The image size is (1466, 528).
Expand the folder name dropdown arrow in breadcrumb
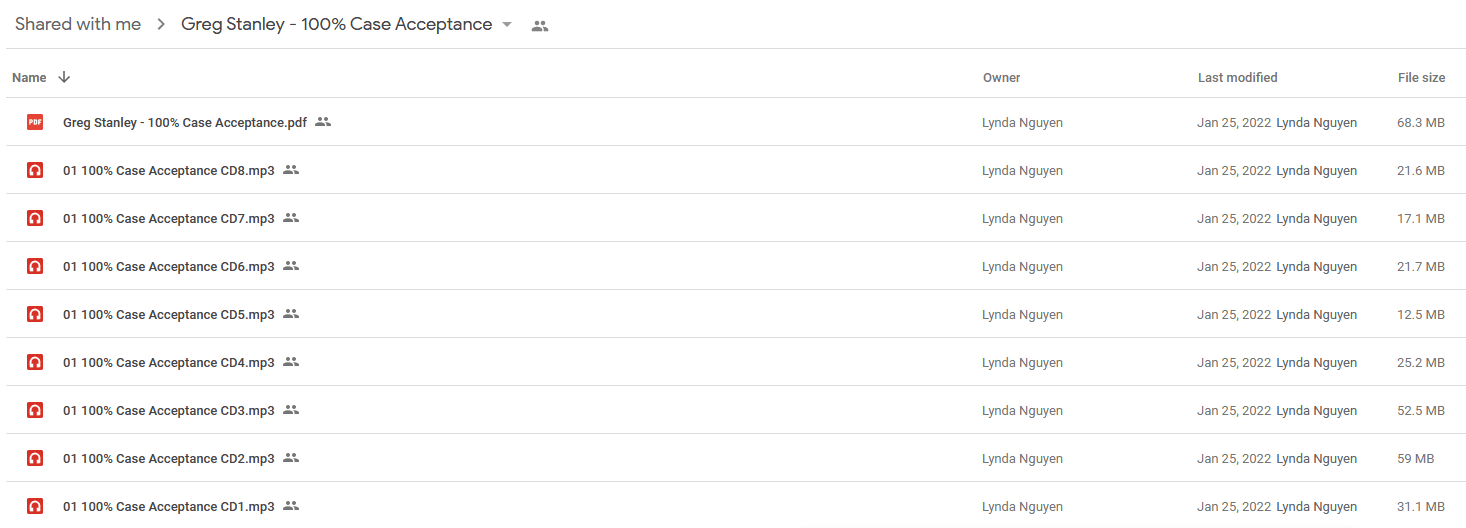[507, 25]
